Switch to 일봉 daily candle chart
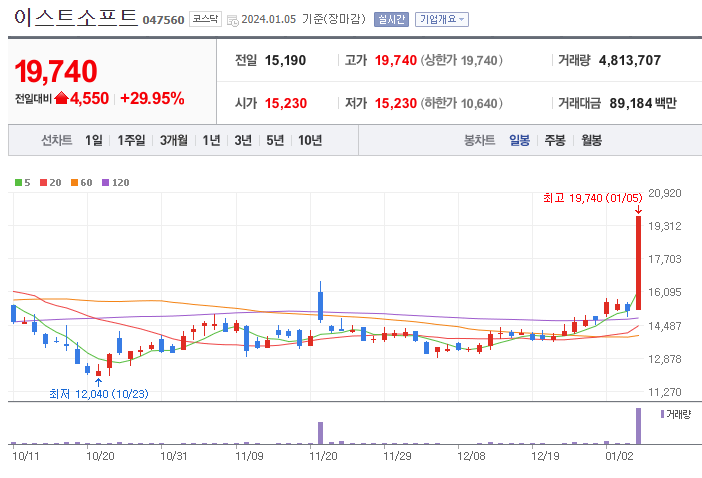Image resolution: width=702 pixels, height=478 pixels. pyautogui.click(x=519, y=141)
